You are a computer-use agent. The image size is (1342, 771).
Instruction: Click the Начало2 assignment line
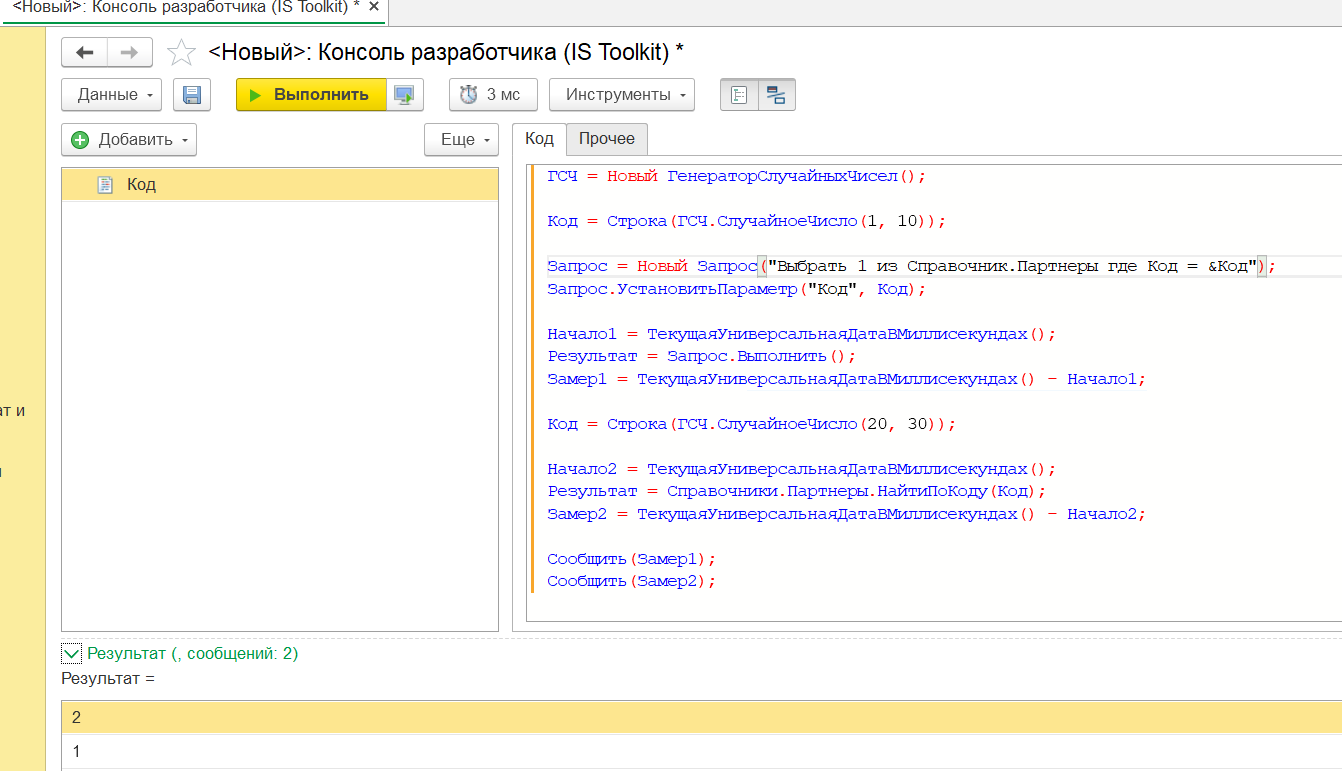coord(802,469)
